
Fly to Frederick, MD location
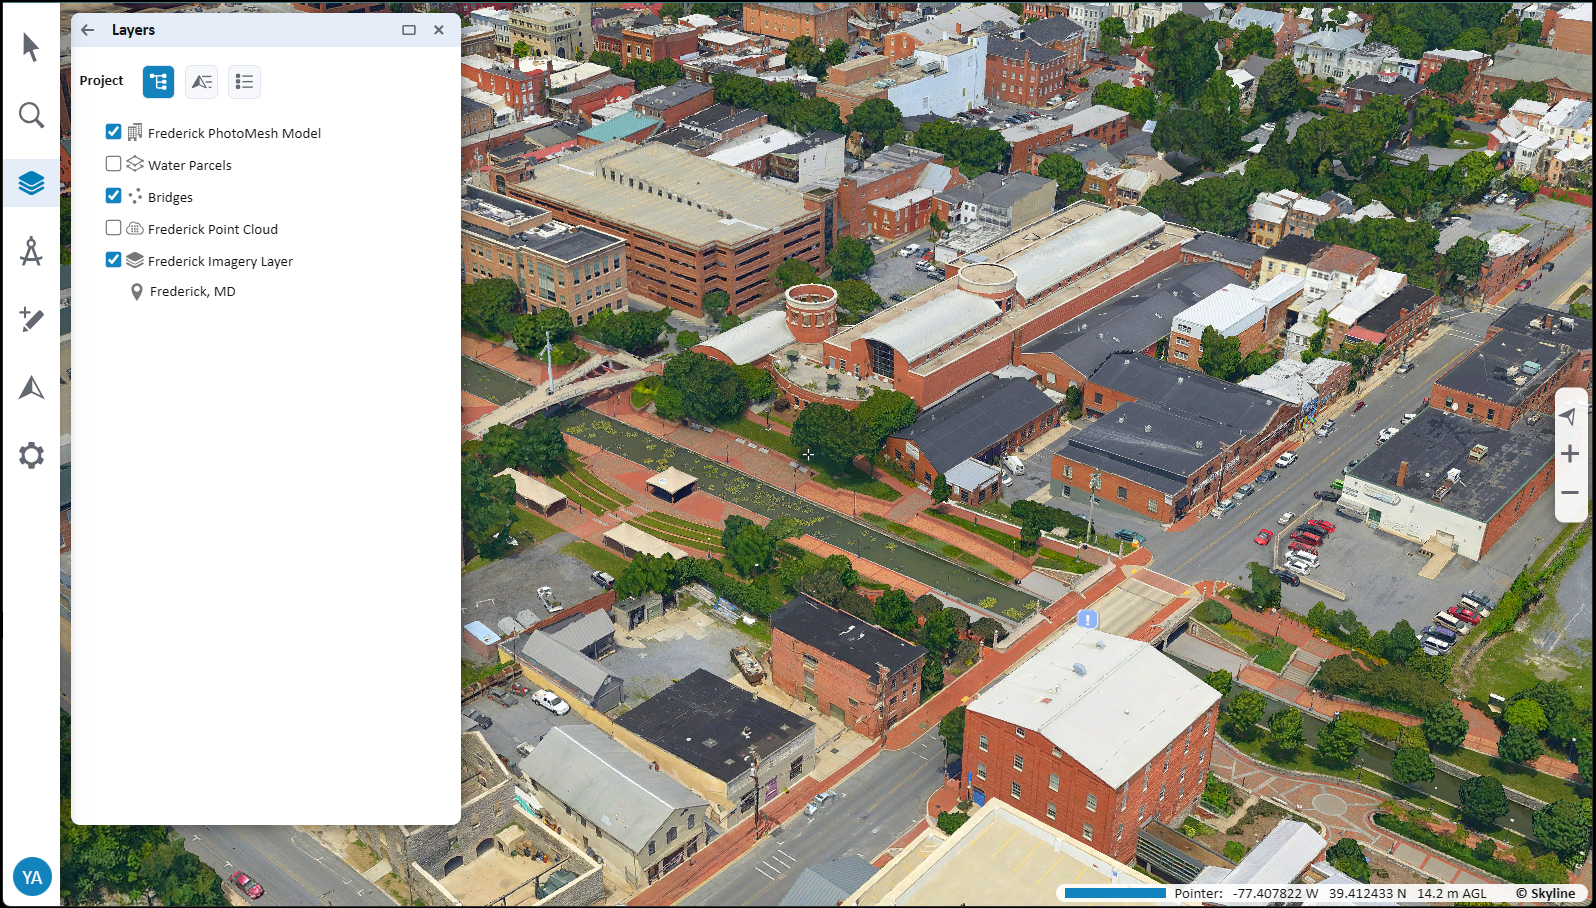point(193,292)
